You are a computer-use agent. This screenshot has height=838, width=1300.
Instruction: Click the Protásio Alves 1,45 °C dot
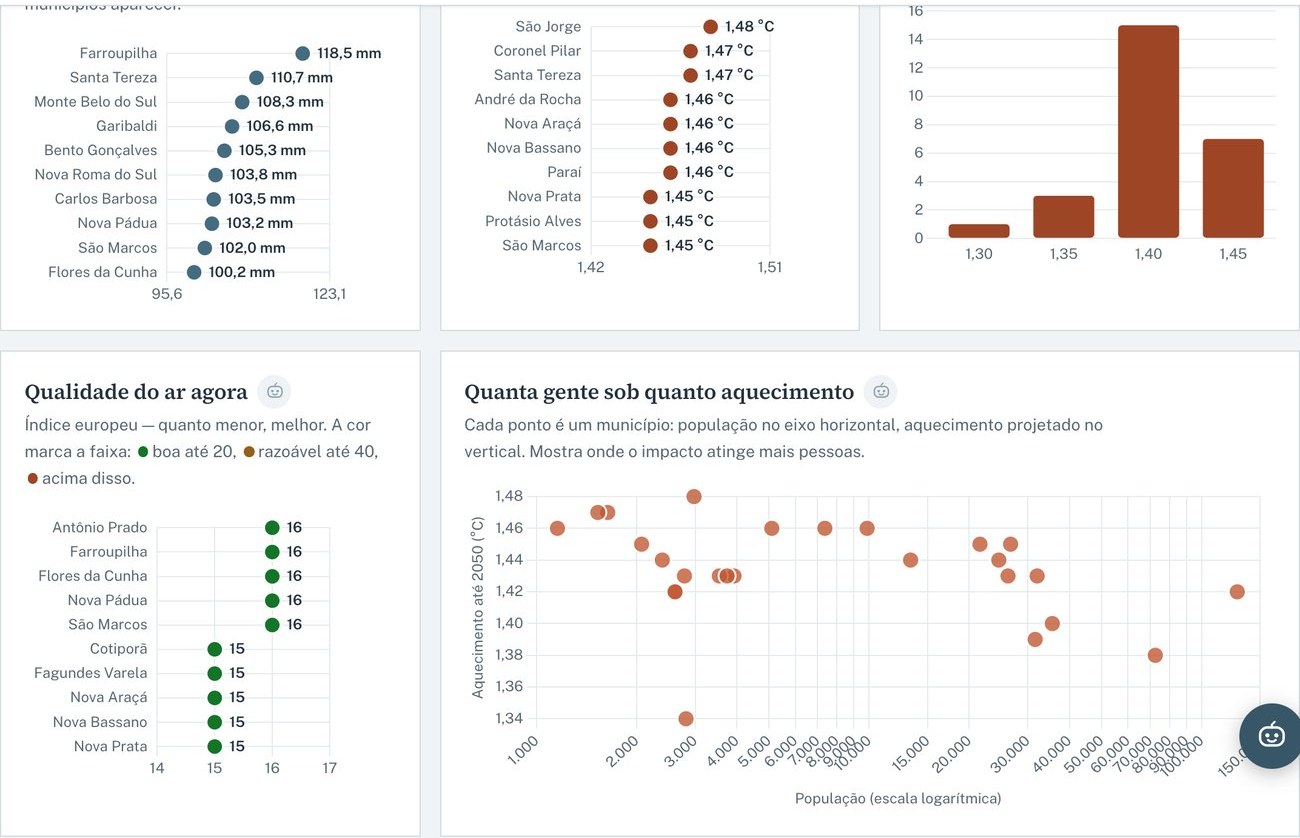pyautogui.click(x=650, y=221)
